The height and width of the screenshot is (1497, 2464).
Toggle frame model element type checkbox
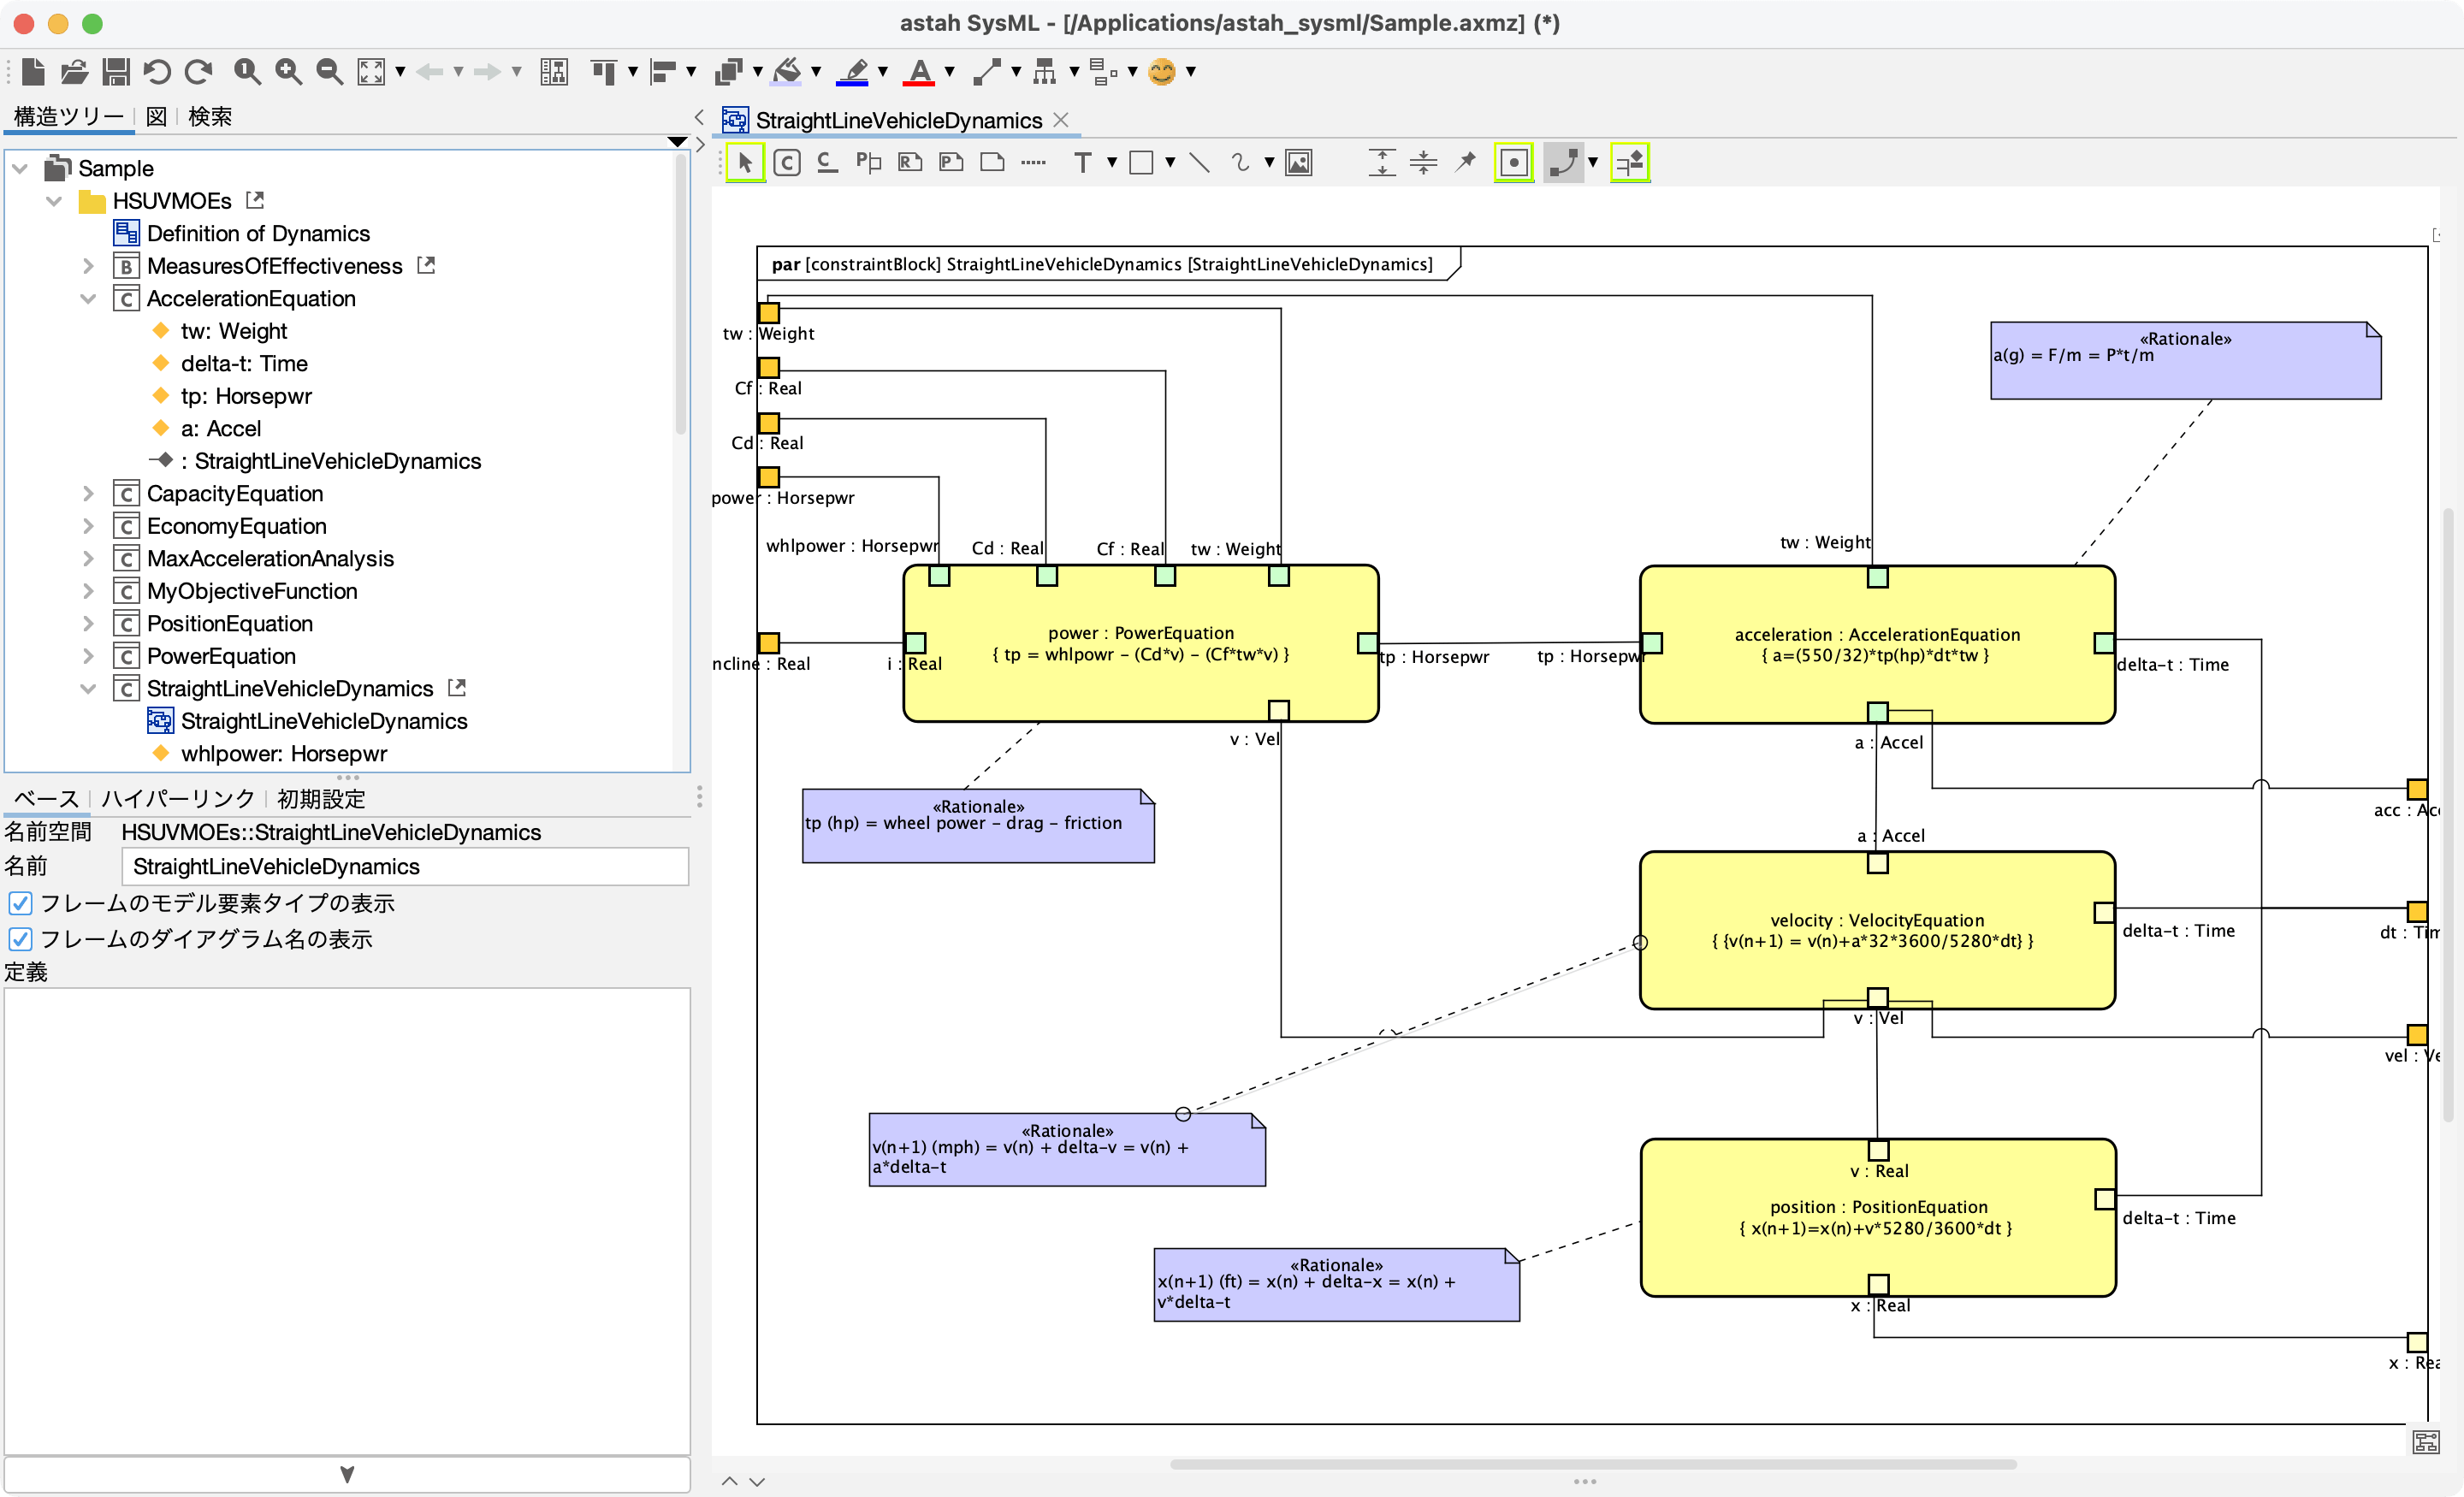tap(20, 903)
